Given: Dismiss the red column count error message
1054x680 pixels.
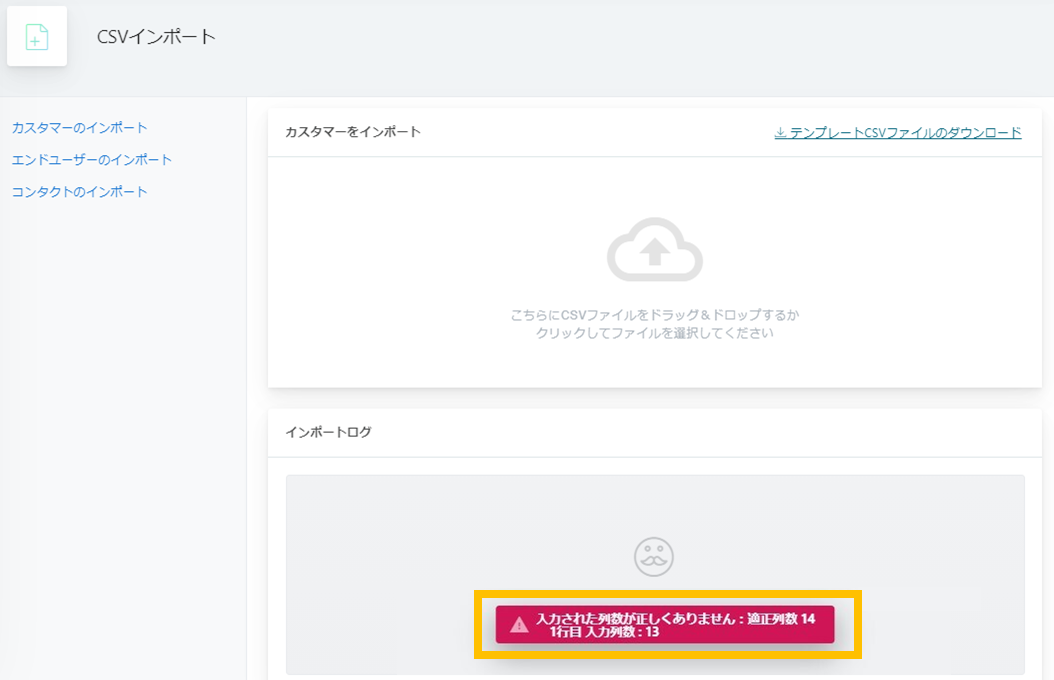Looking at the screenshot, I should [665, 625].
